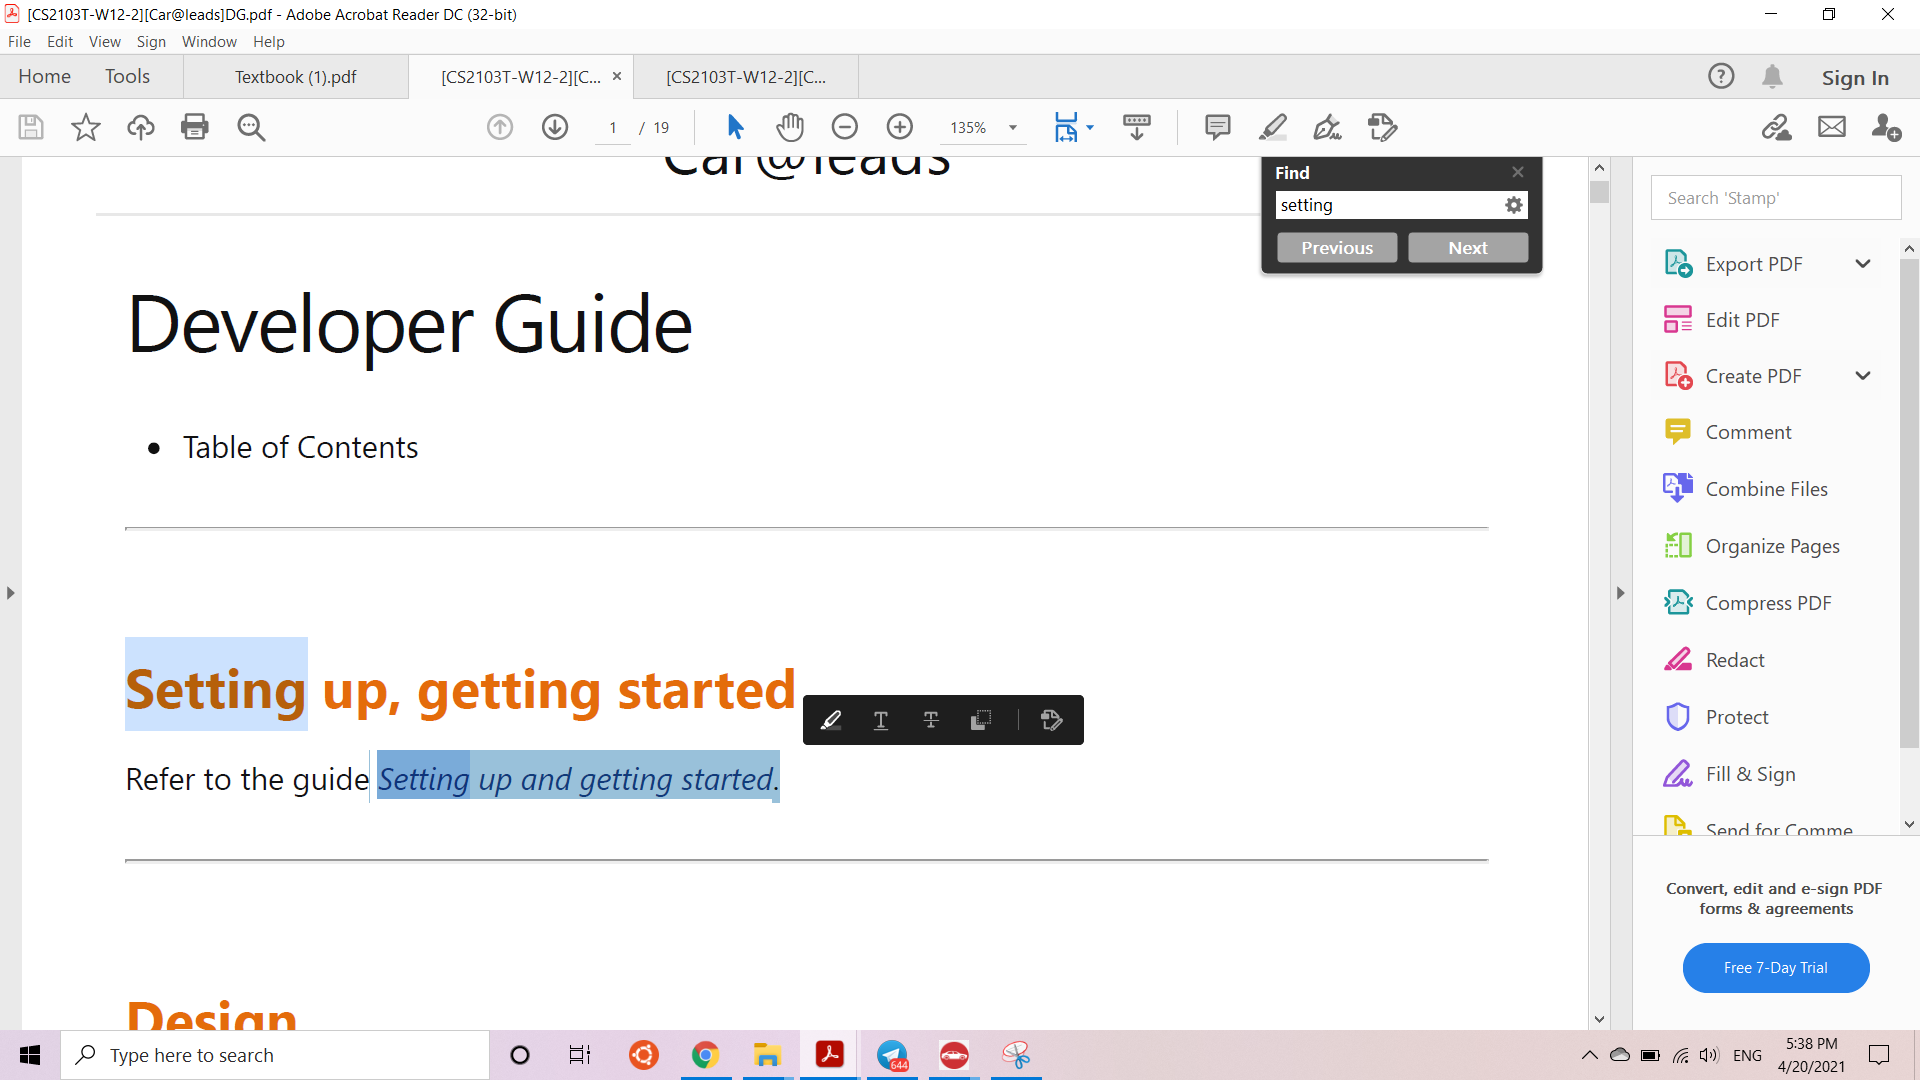Image resolution: width=1920 pixels, height=1080 pixels.
Task: Open the View menu
Action: 104,42
